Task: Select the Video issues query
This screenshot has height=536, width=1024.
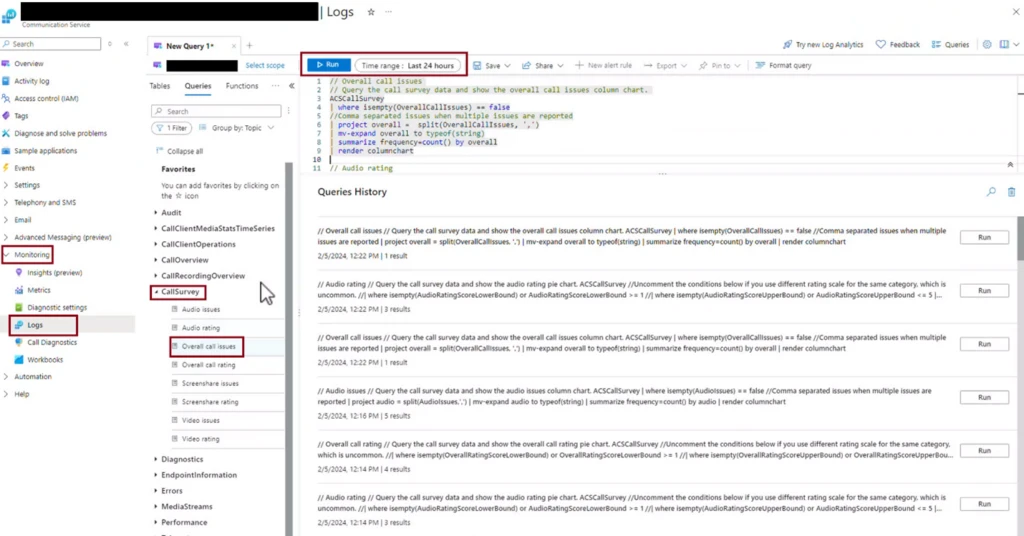Action: coord(200,420)
